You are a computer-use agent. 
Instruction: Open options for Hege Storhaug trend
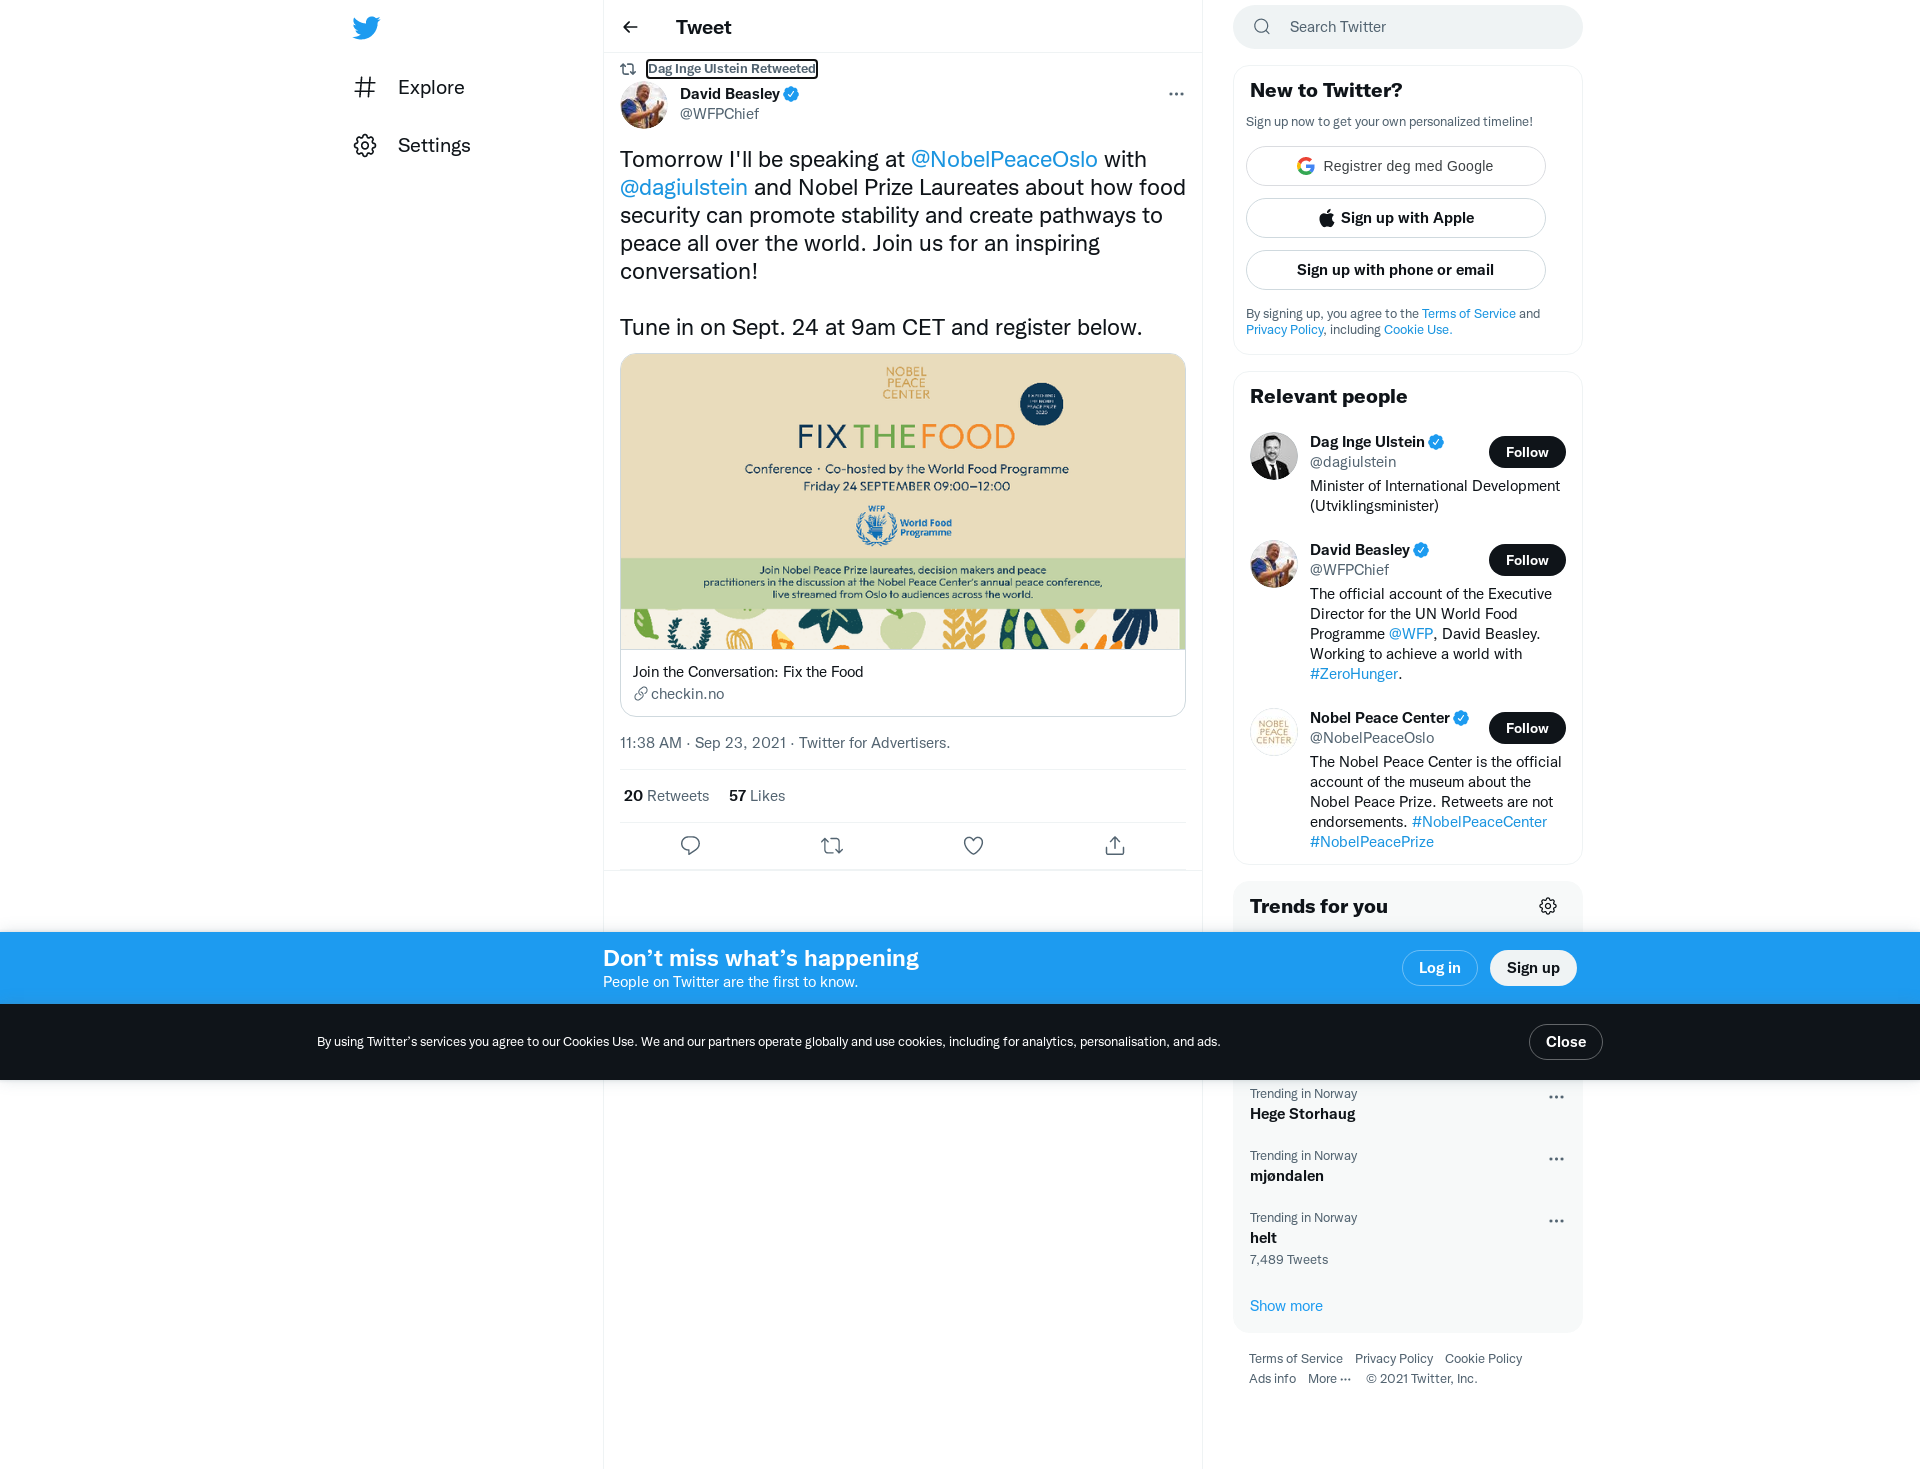click(1556, 1097)
